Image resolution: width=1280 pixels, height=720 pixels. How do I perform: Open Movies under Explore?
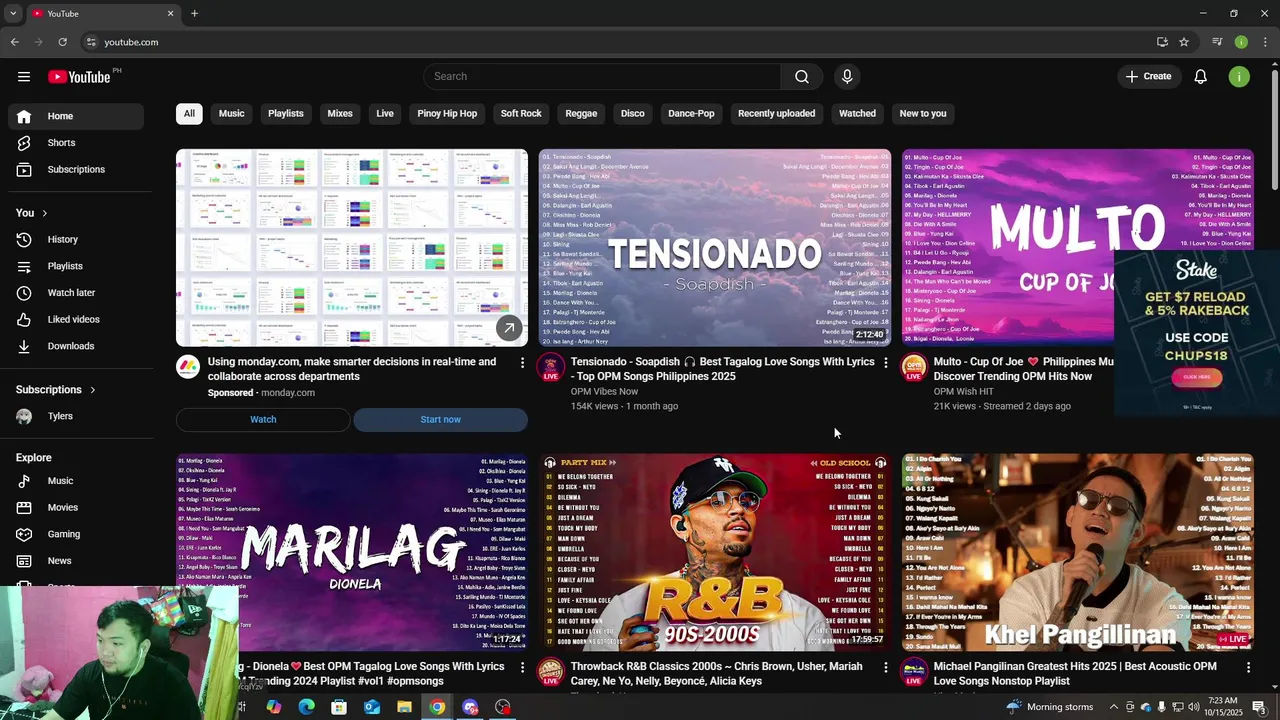76,508
